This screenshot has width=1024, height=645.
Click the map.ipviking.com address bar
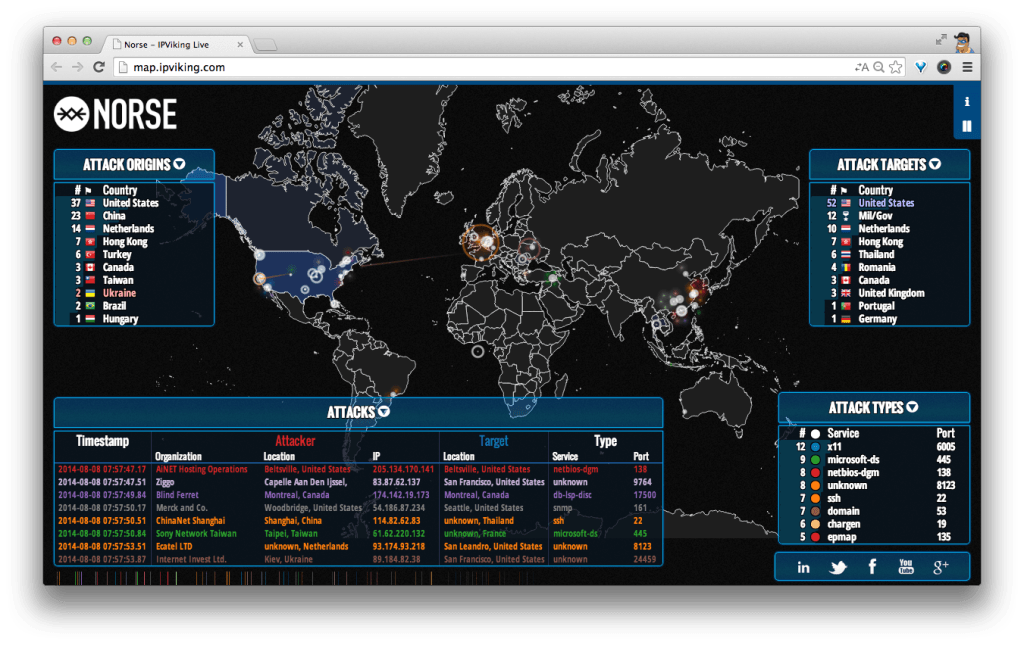pos(480,67)
